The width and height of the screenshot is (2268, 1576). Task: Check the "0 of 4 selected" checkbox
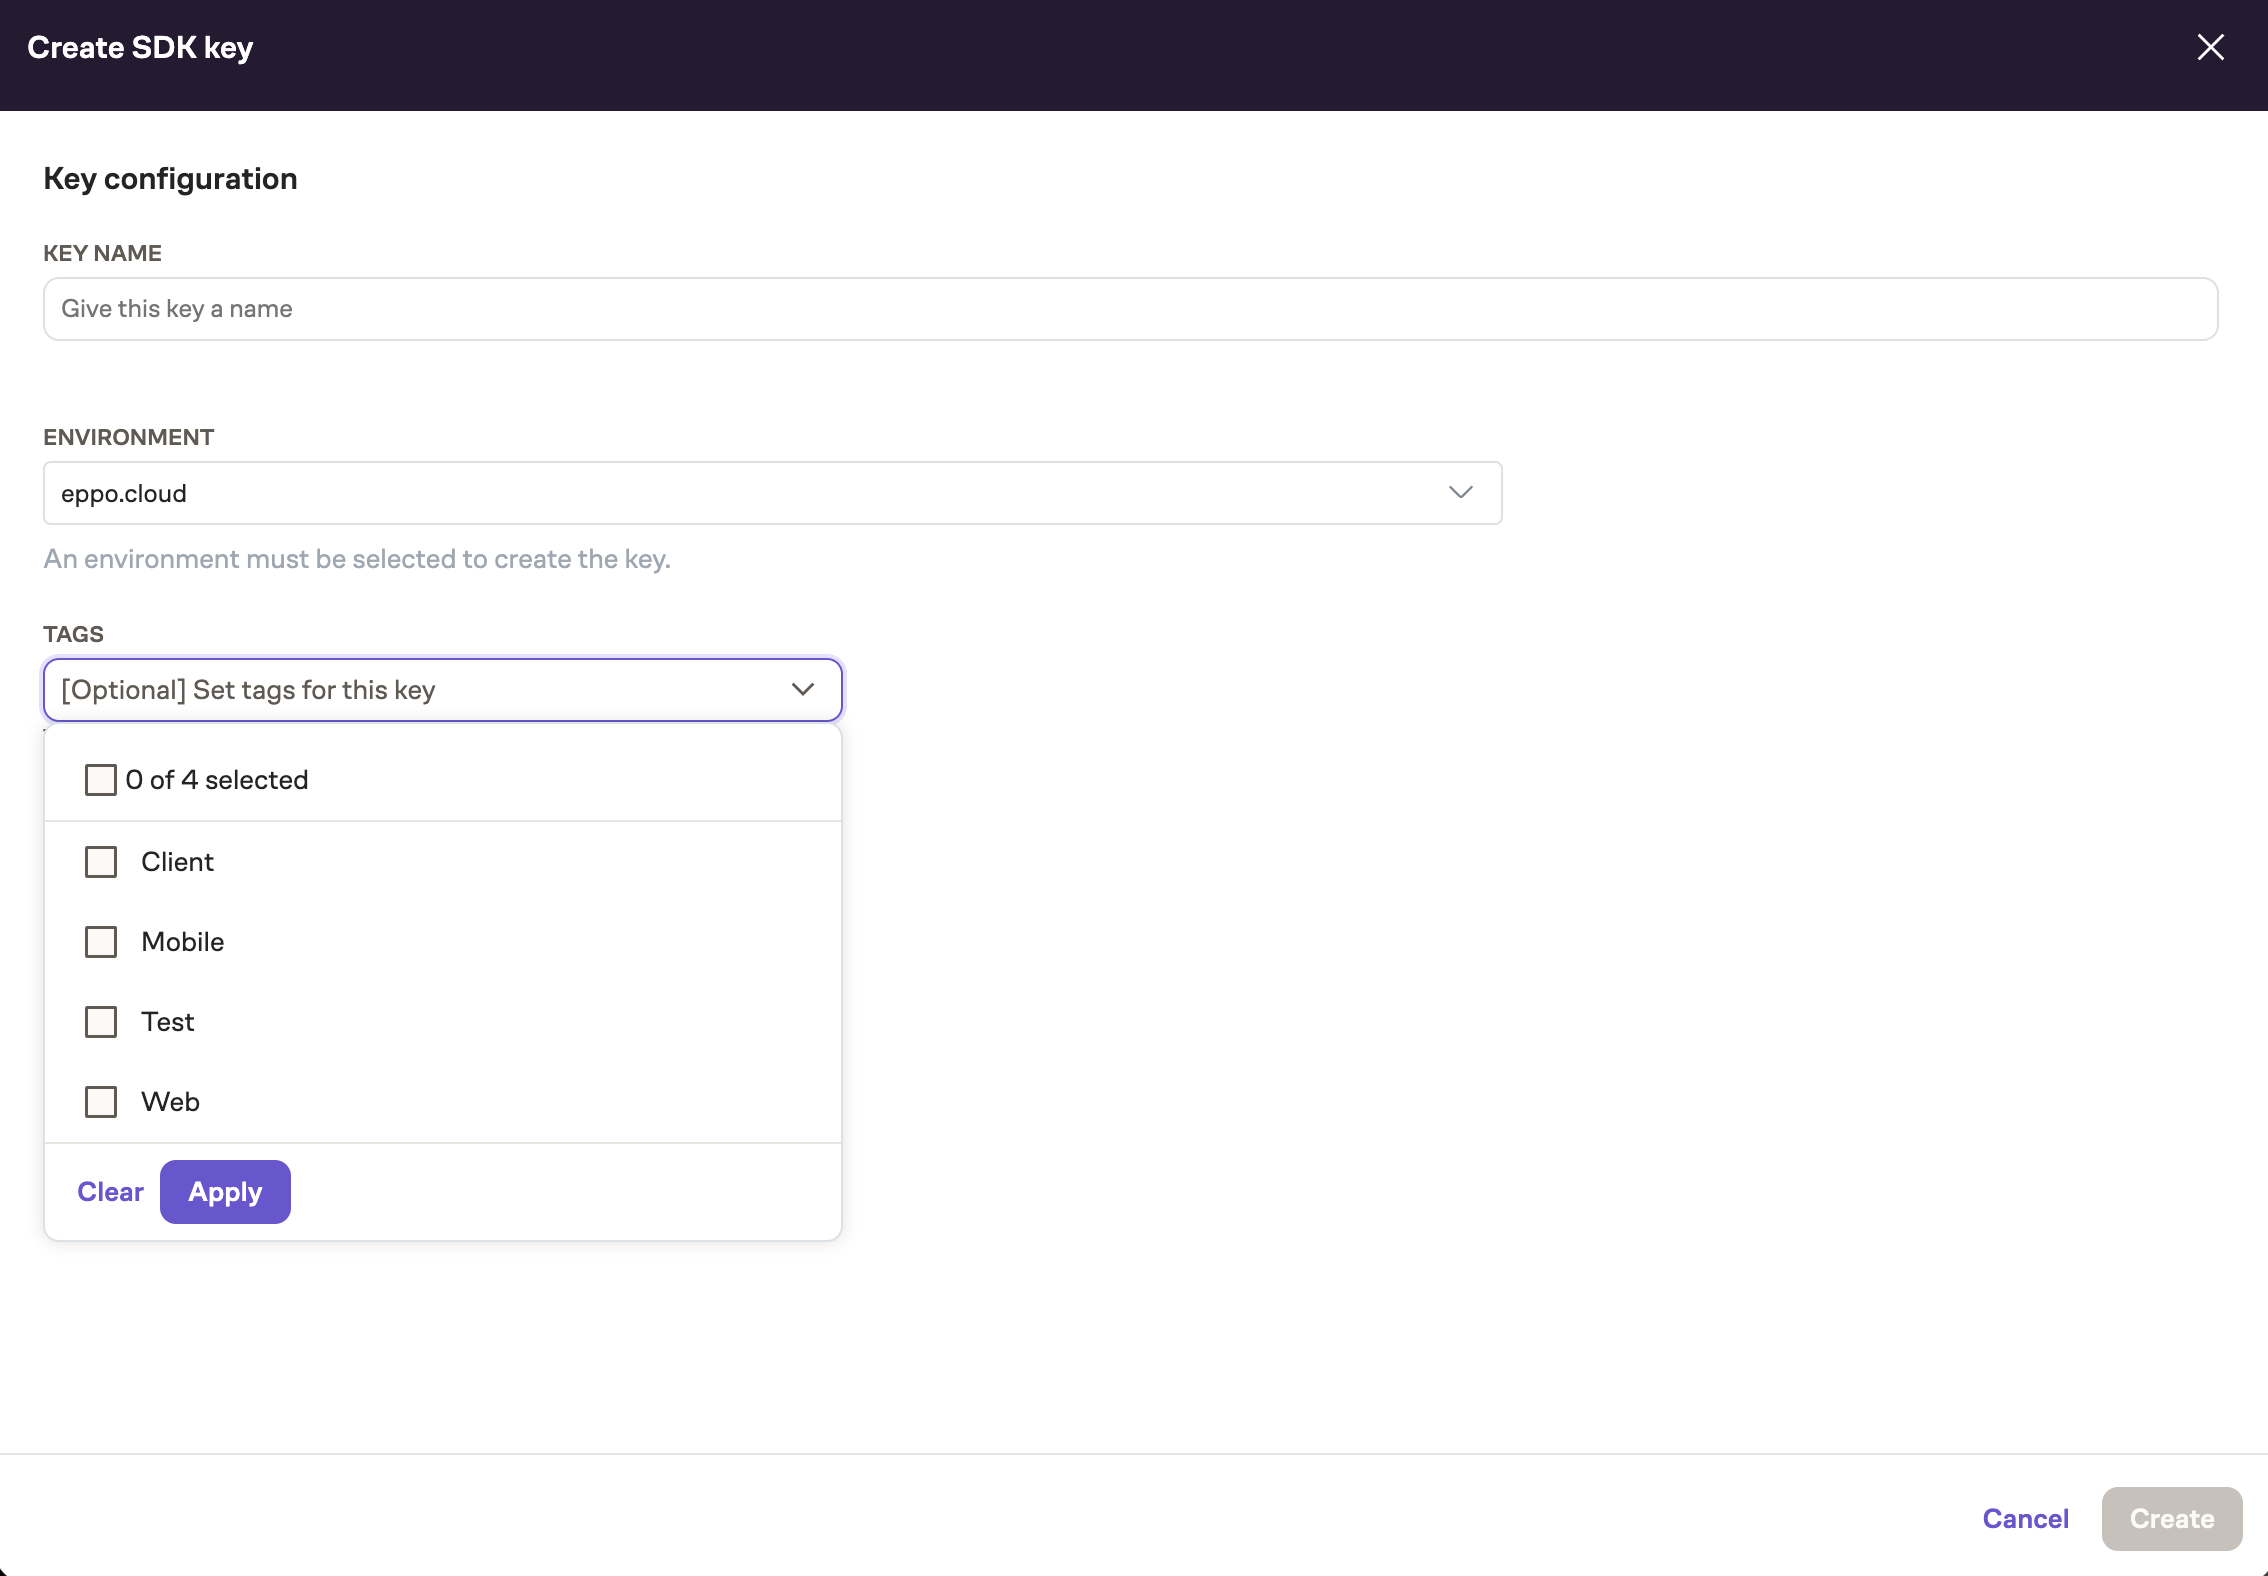coord(100,779)
